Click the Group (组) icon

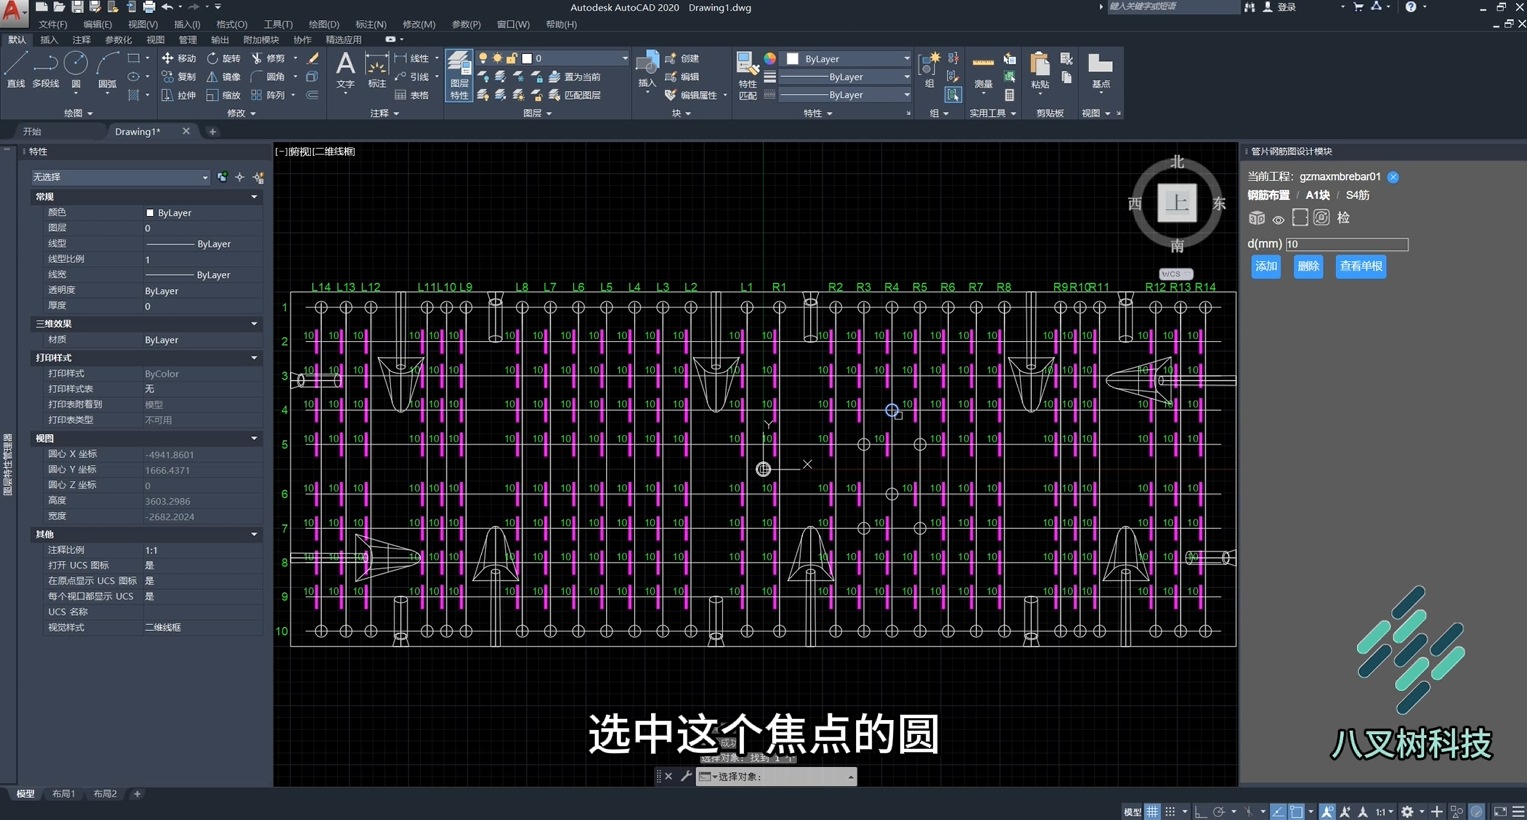tap(929, 70)
